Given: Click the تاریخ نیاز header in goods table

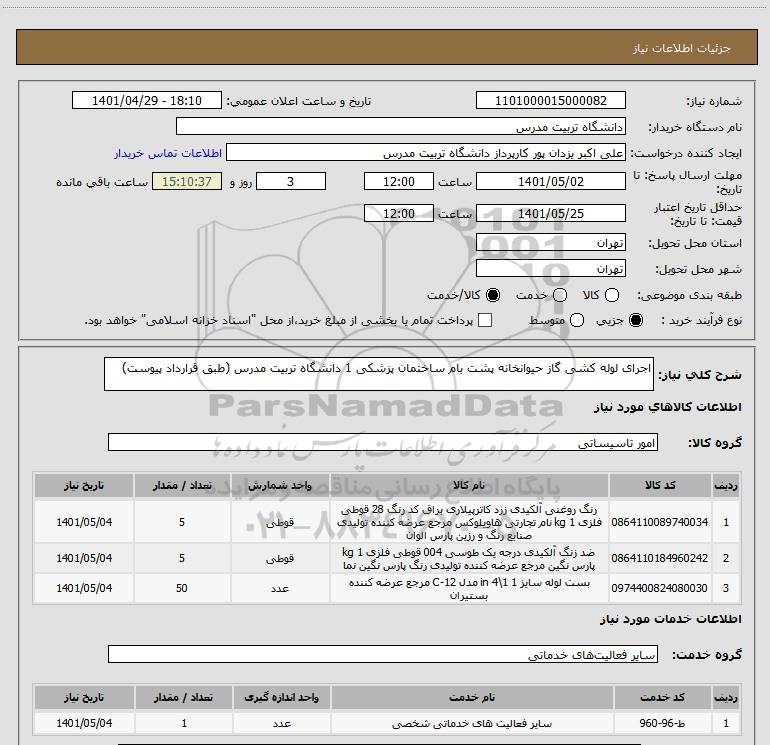Looking at the screenshot, I should click(x=84, y=485).
